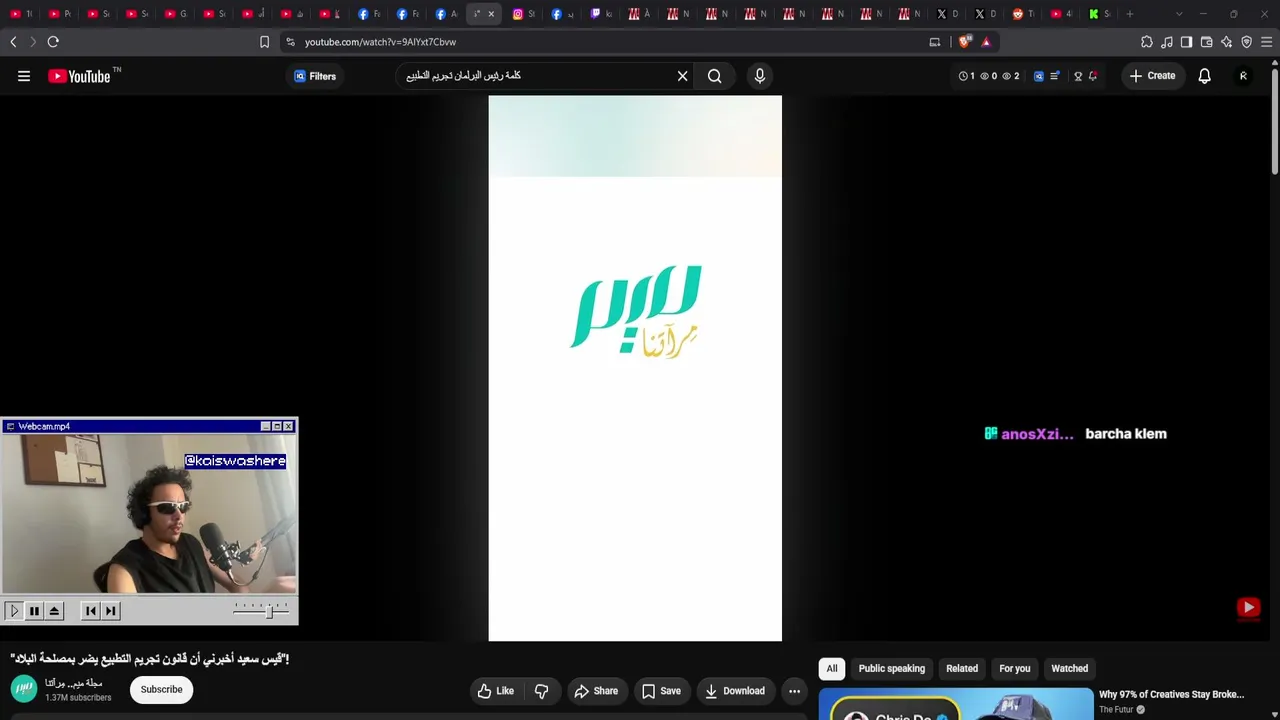Expand the tab search chevron
Image resolution: width=1280 pixels, height=720 pixels.
coord(1179,14)
